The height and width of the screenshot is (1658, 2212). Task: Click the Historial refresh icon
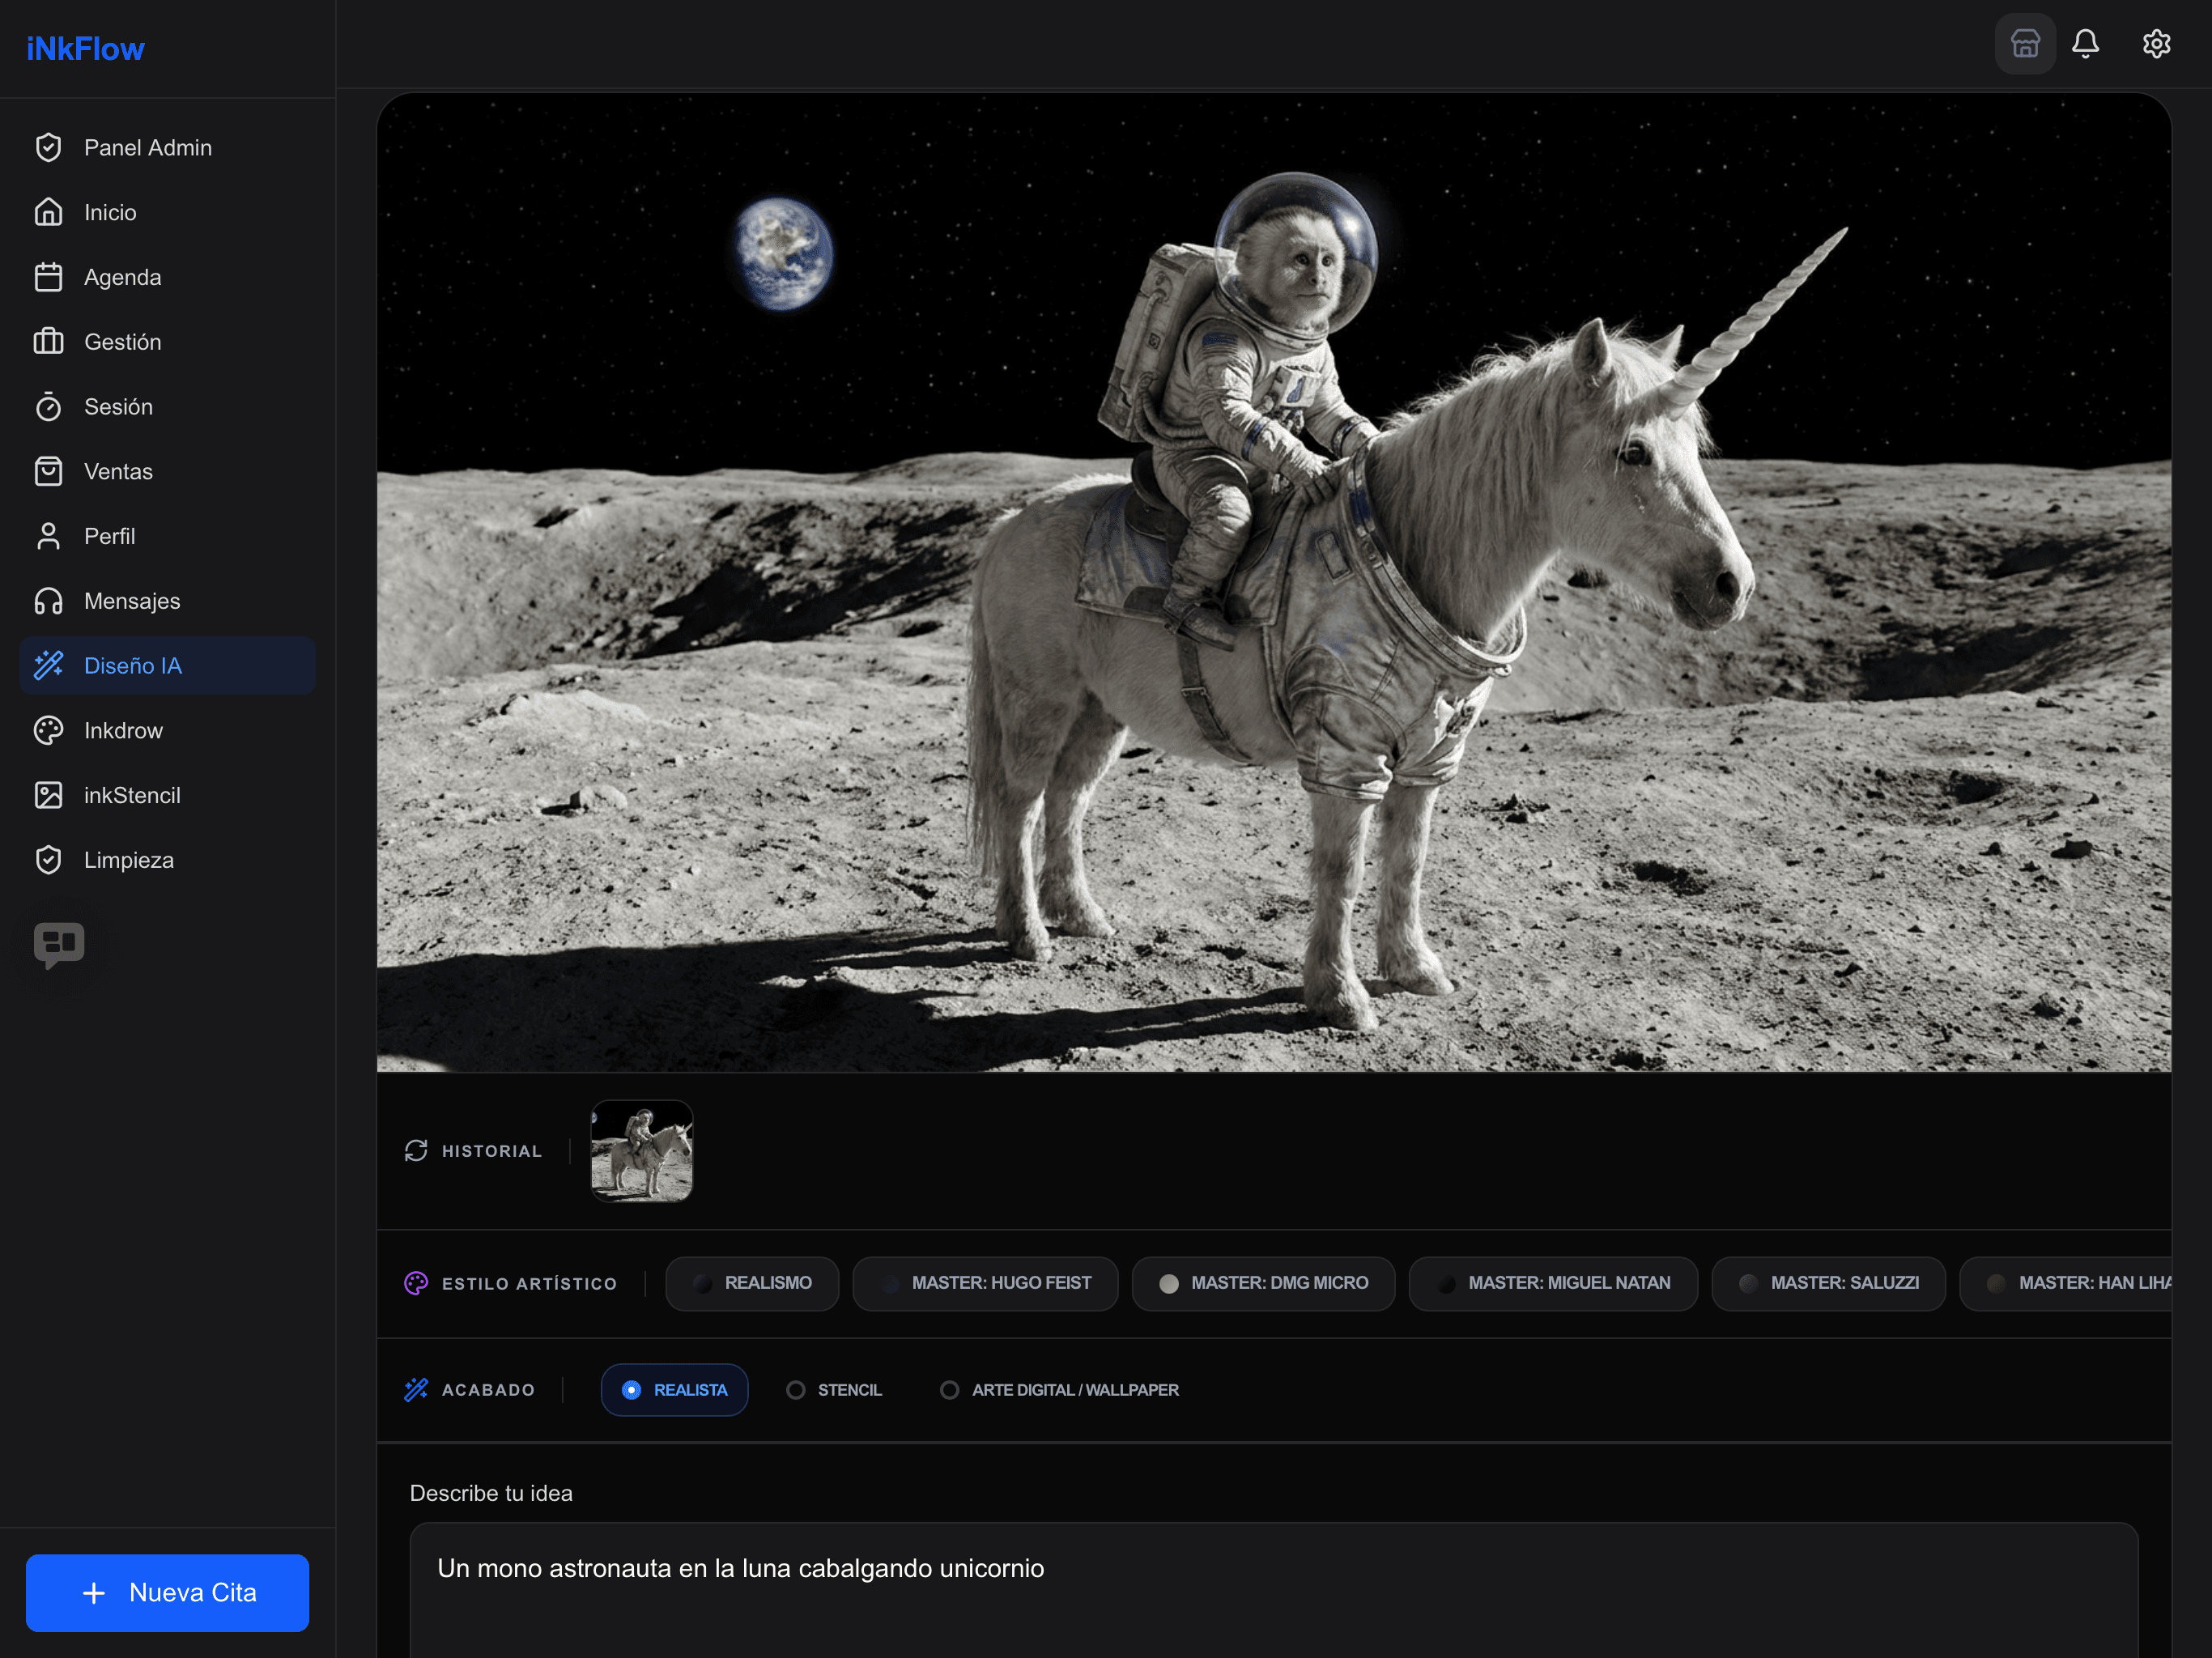pyautogui.click(x=416, y=1151)
